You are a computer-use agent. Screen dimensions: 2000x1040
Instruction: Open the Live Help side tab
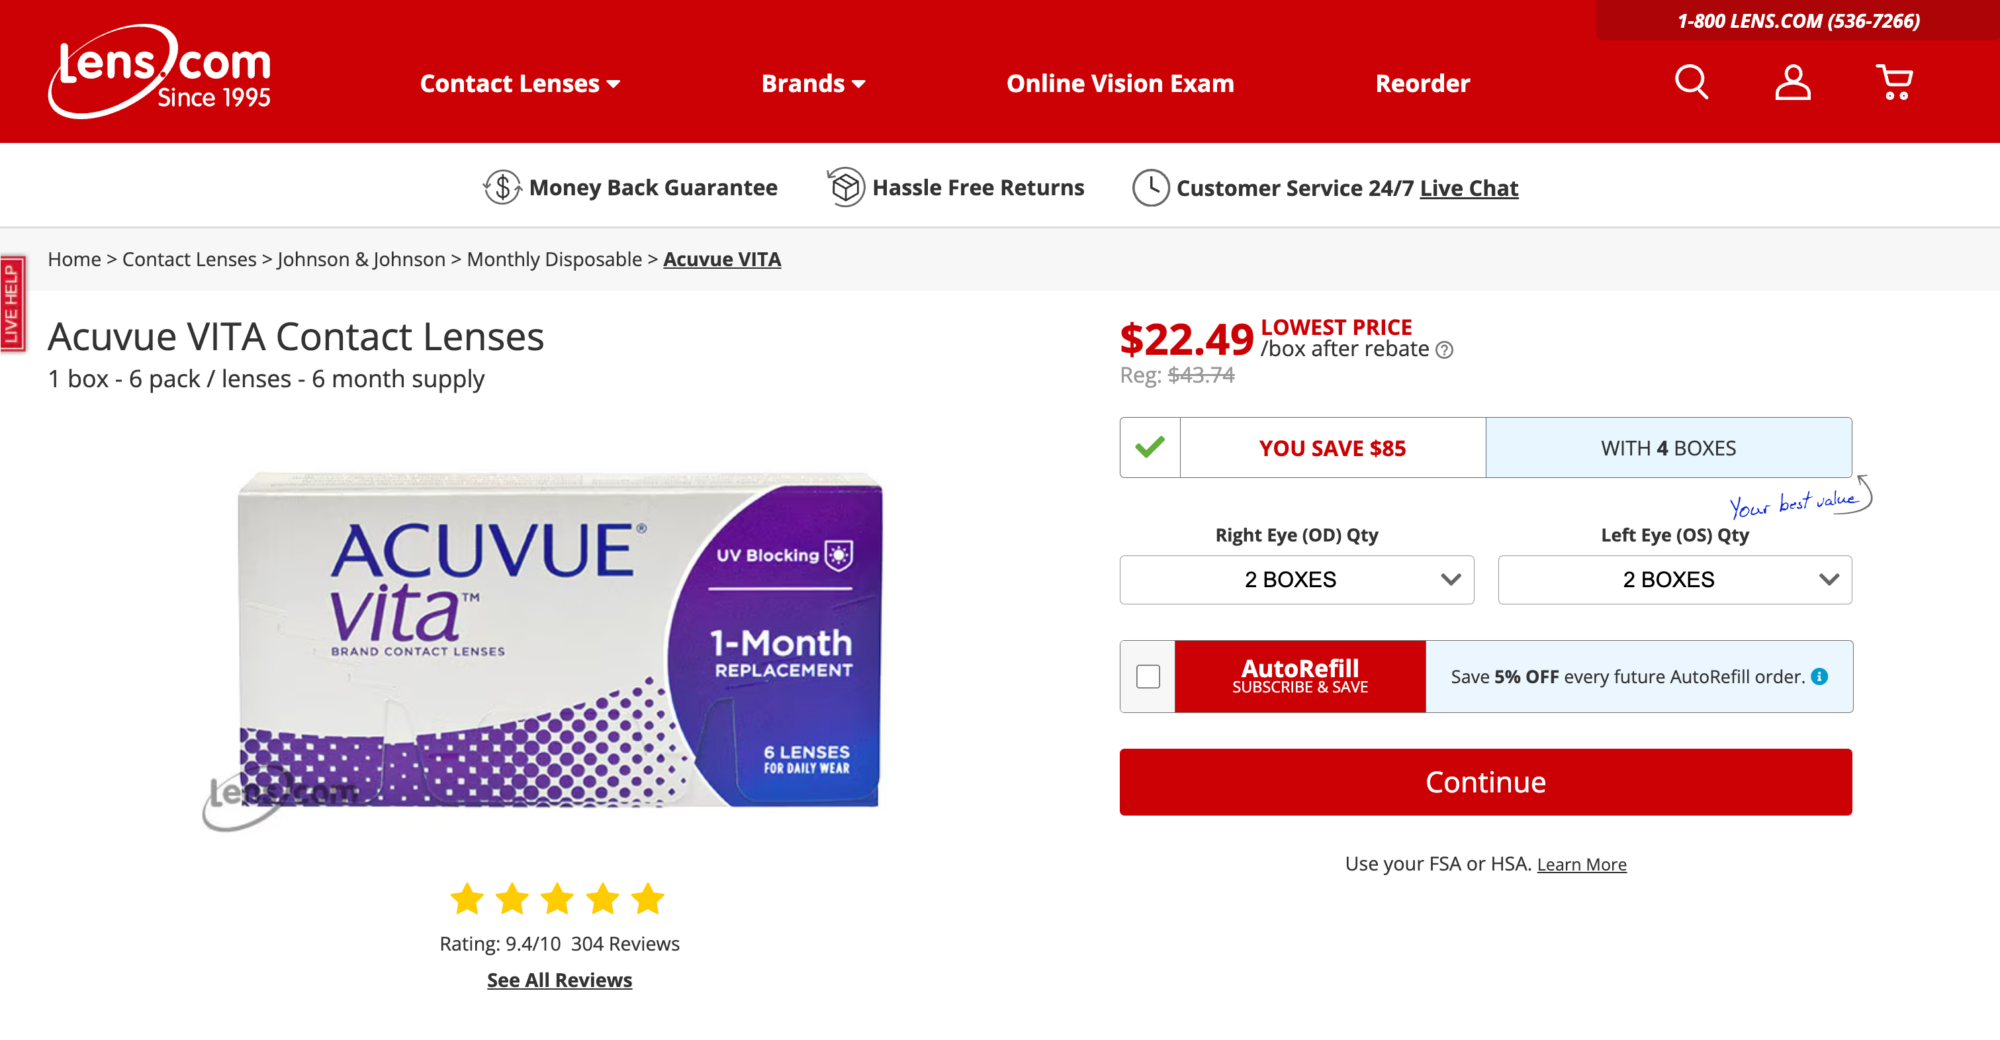coord(12,305)
